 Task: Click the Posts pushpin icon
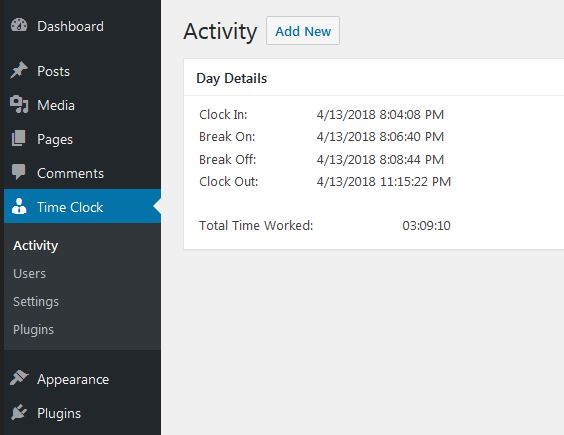click(x=19, y=71)
